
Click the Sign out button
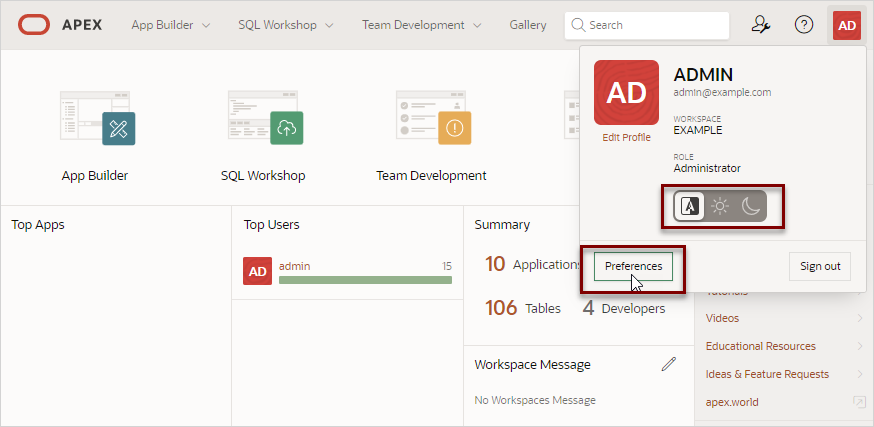tap(820, 266)
